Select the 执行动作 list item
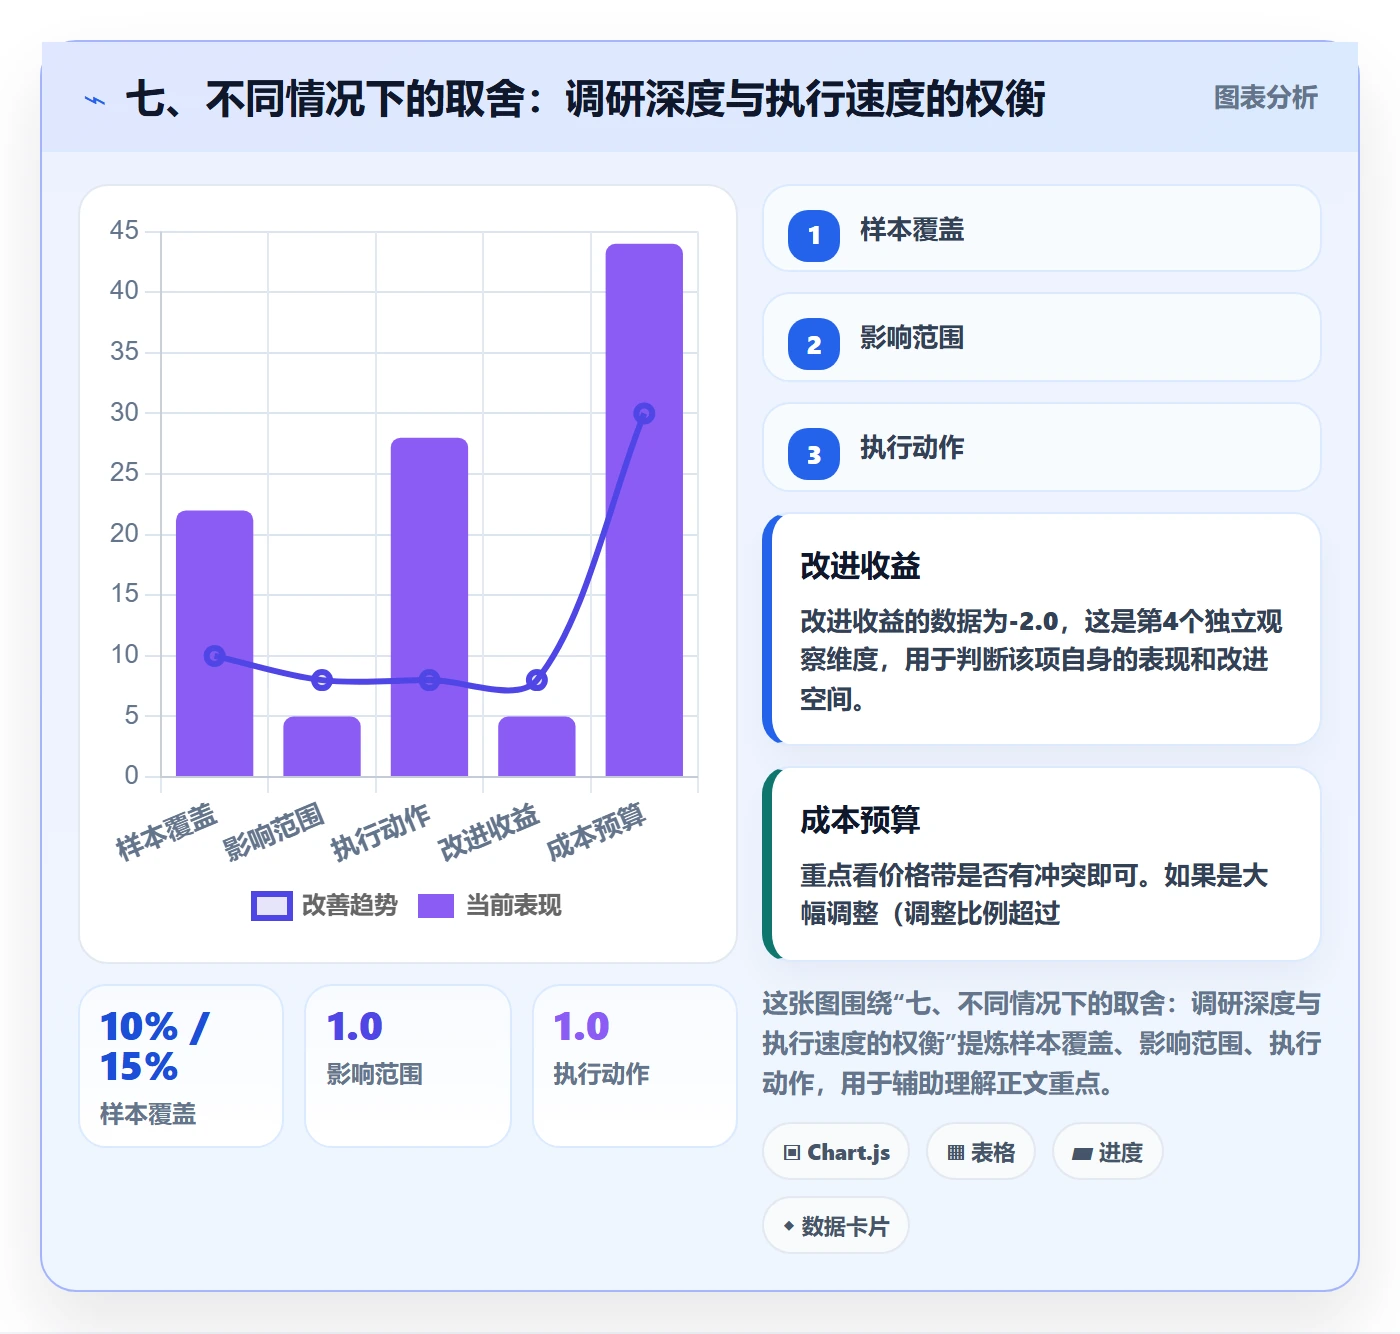Viewport: 1400px width, 1334px height. [1041, 448]
